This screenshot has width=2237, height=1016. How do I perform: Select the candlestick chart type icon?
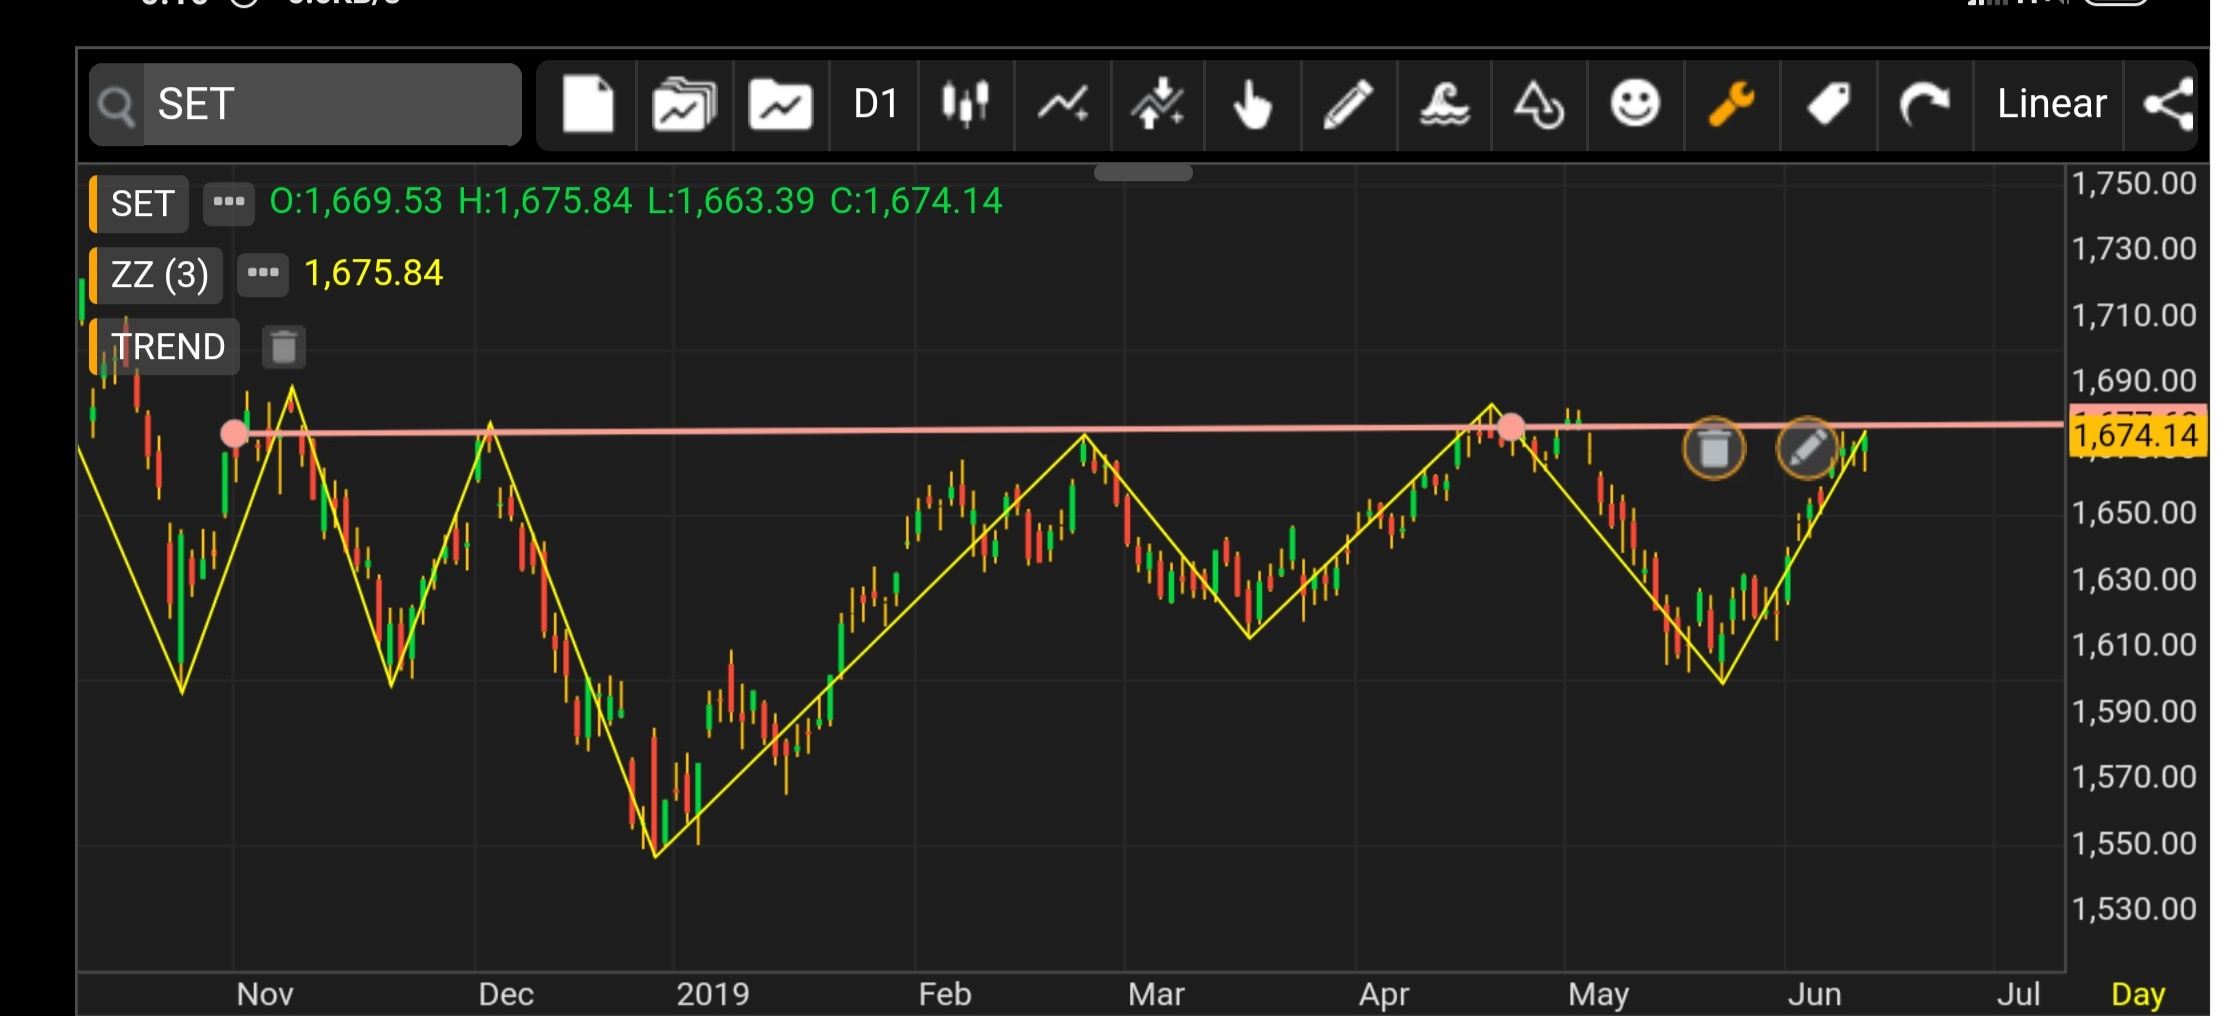(966, 104)
